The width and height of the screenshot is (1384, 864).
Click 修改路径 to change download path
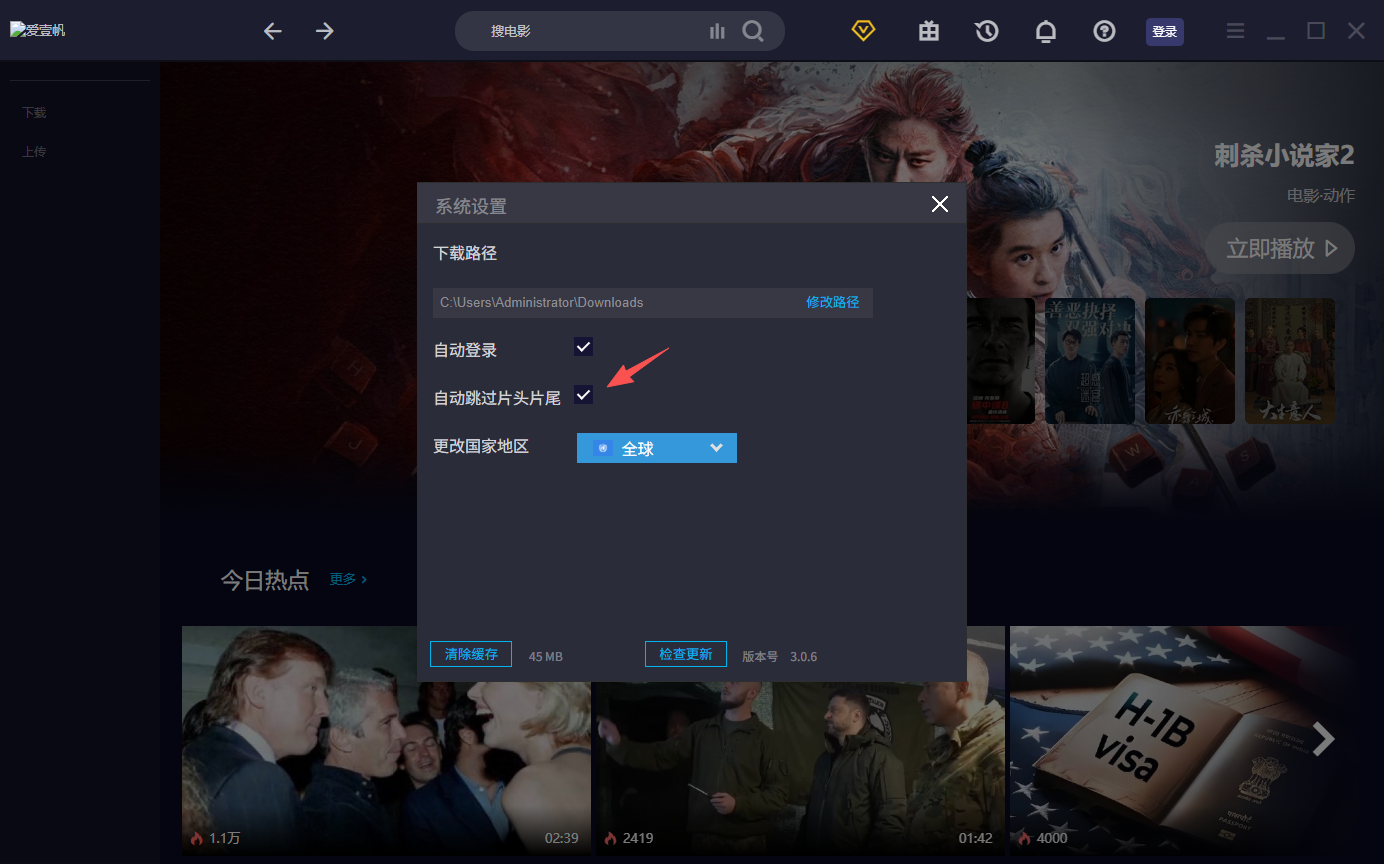832,302
